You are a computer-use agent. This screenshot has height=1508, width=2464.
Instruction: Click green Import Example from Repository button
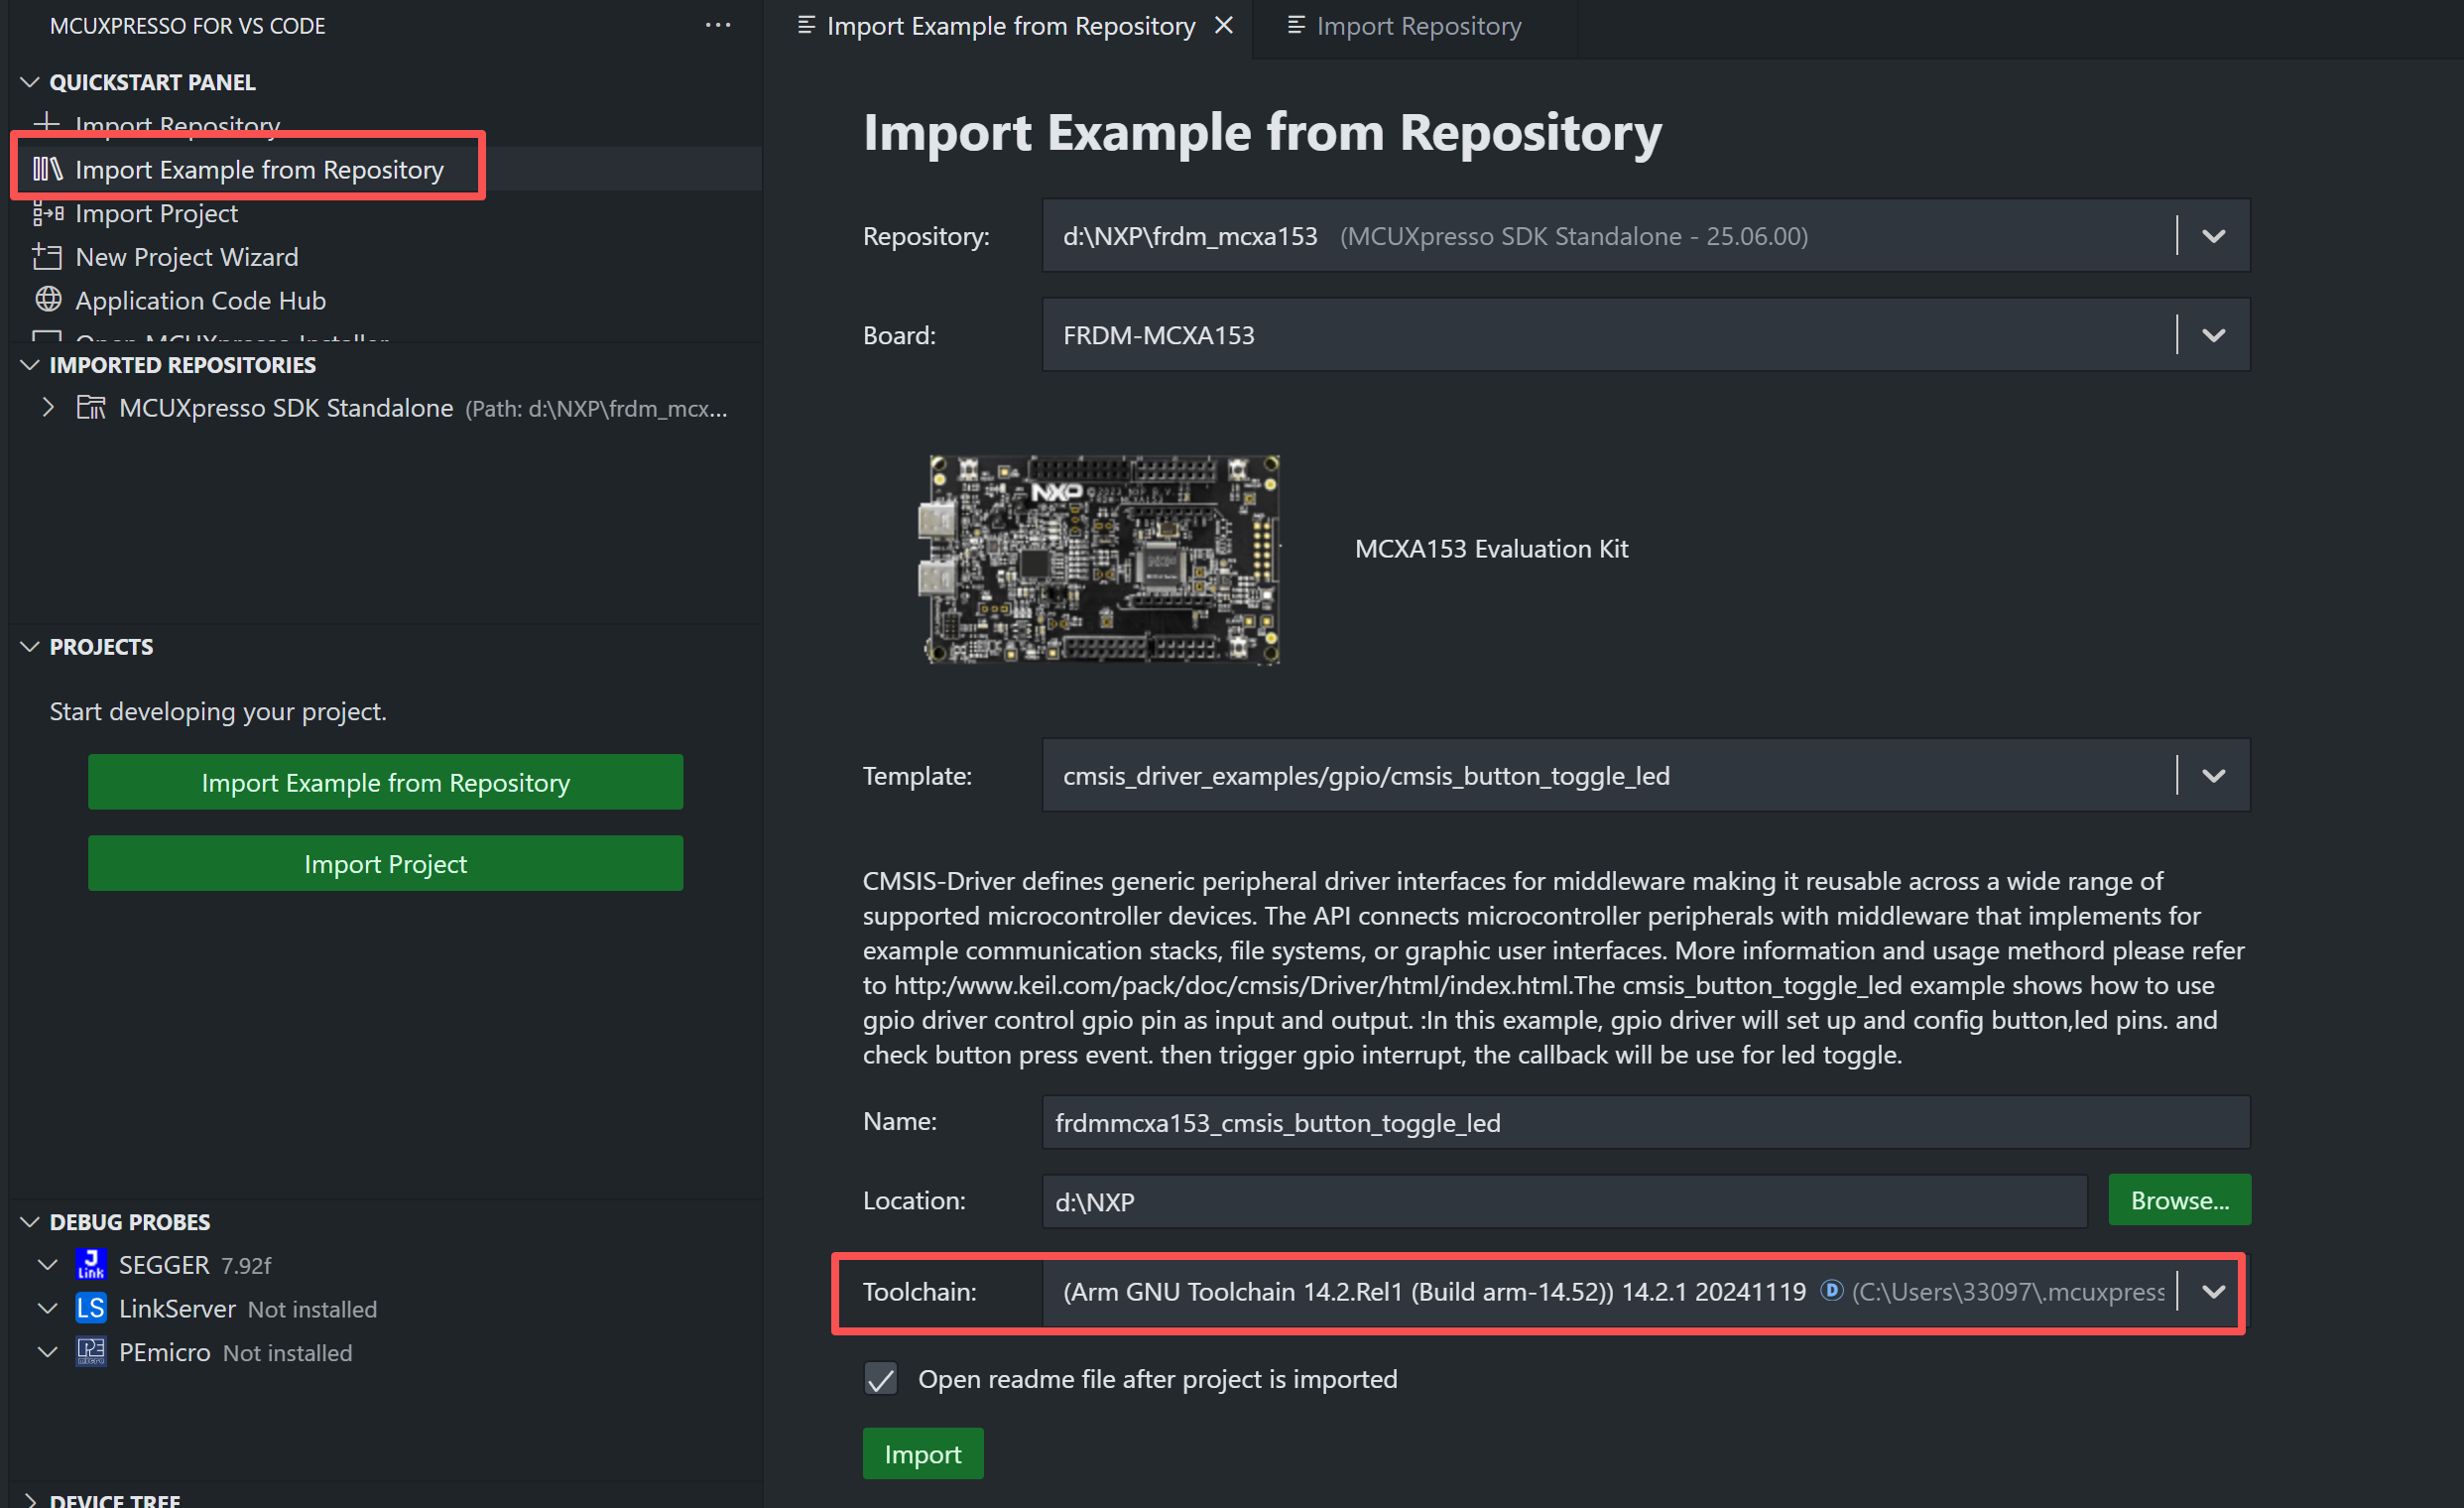click(385, 782)
